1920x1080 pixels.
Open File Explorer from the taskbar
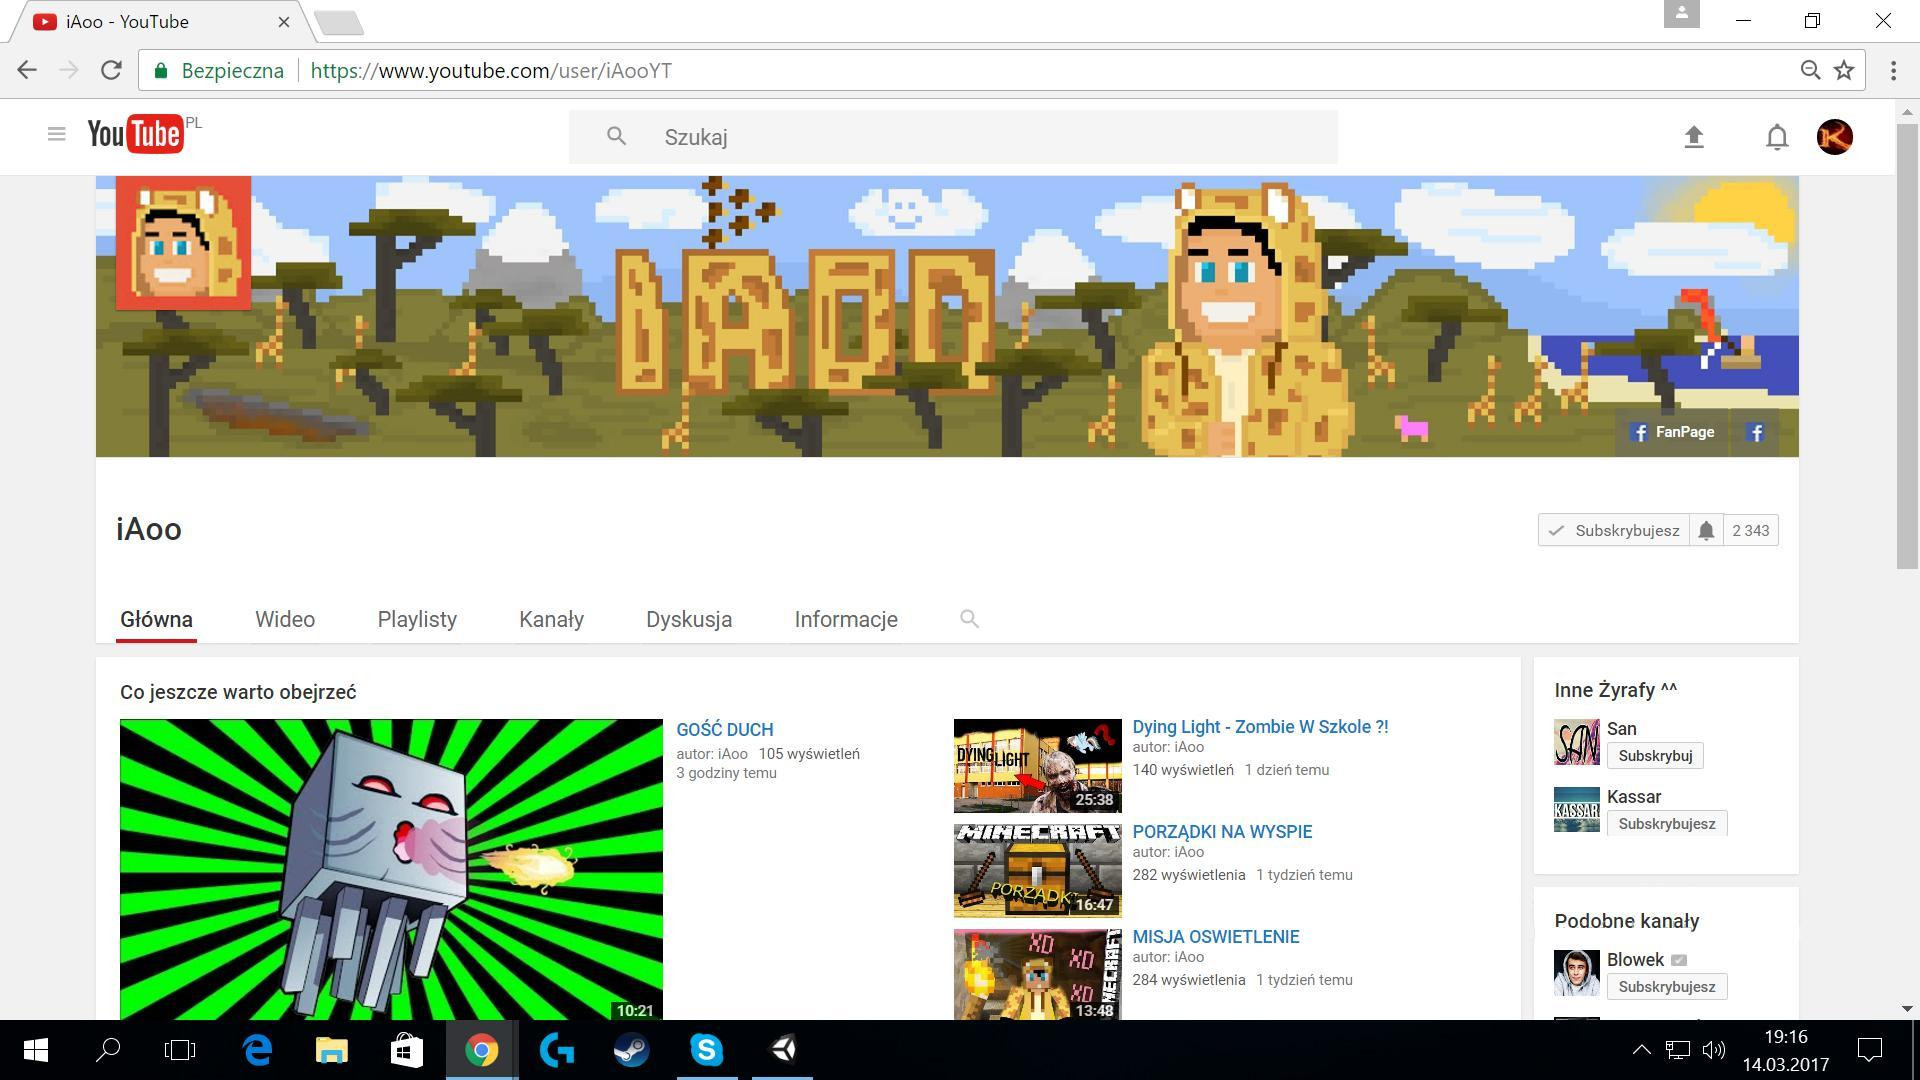(x=332, y=1050)
